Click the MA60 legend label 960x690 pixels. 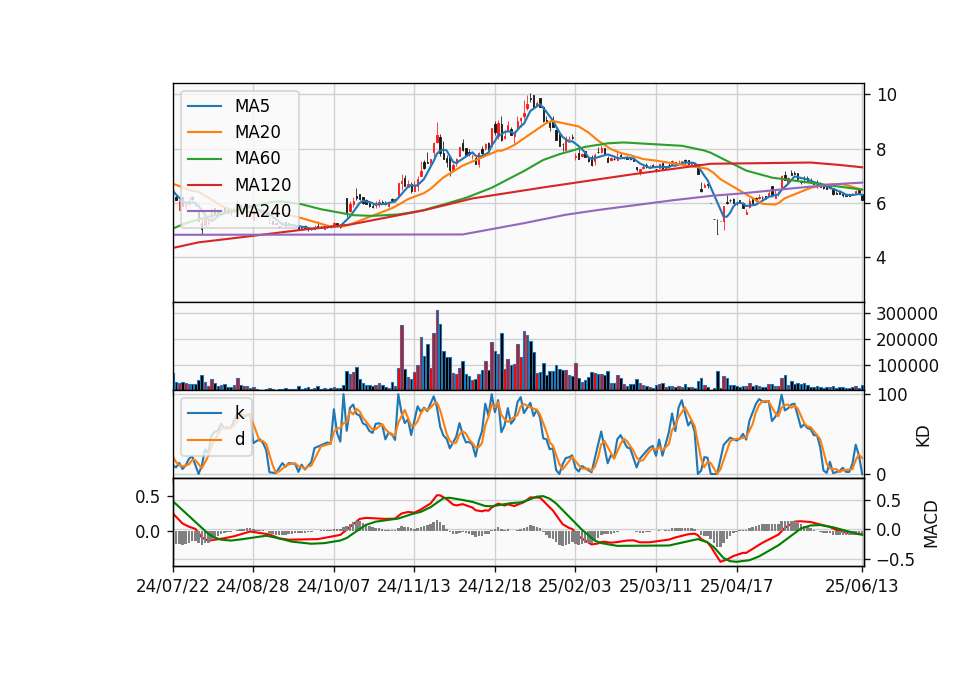coord(258,158)
